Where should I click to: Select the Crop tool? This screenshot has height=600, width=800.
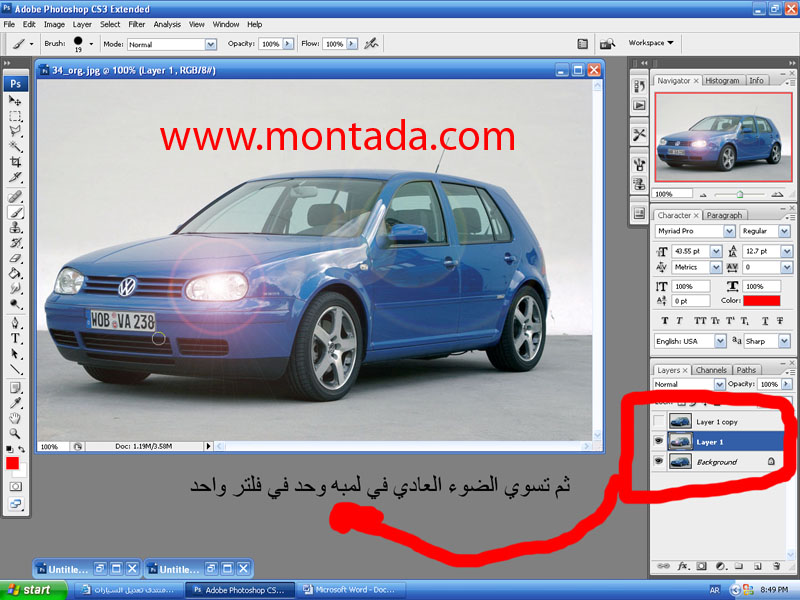[15, 161]
